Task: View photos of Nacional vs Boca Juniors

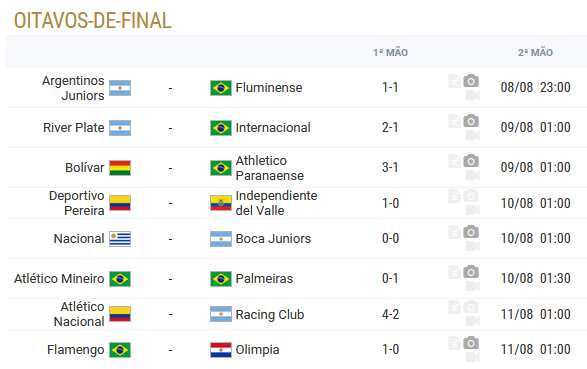Action: click(x=471, y=232)
